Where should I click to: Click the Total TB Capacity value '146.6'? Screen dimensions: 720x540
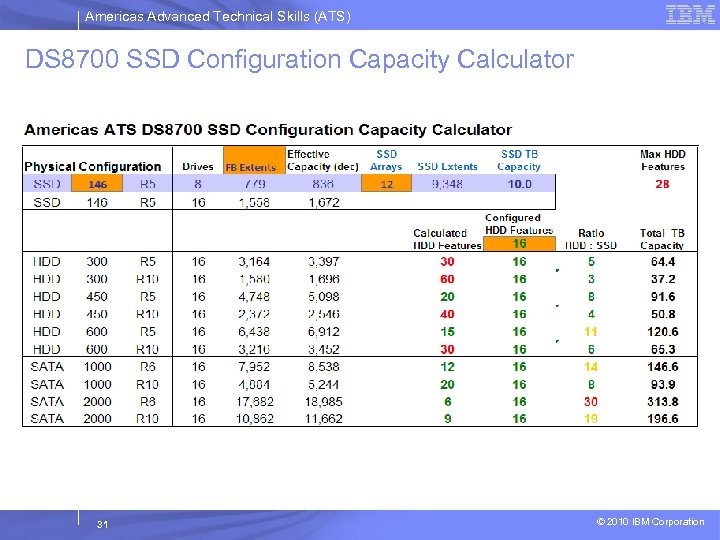[x=663, y=367]
